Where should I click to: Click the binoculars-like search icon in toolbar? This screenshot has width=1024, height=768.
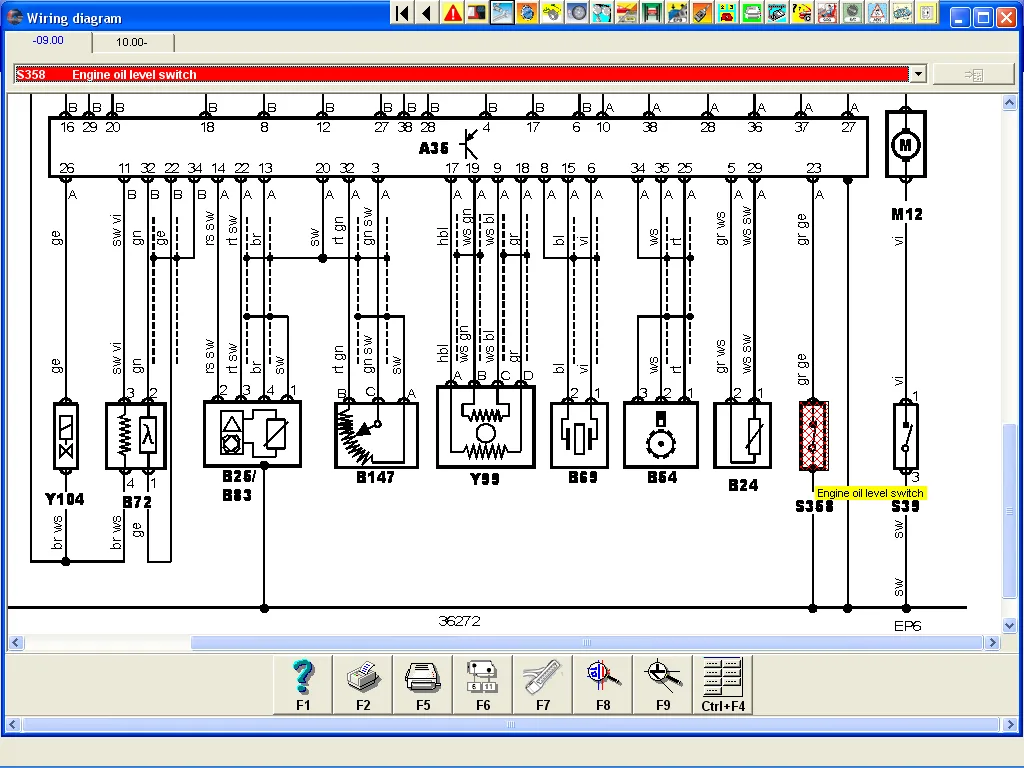(601, 12)
